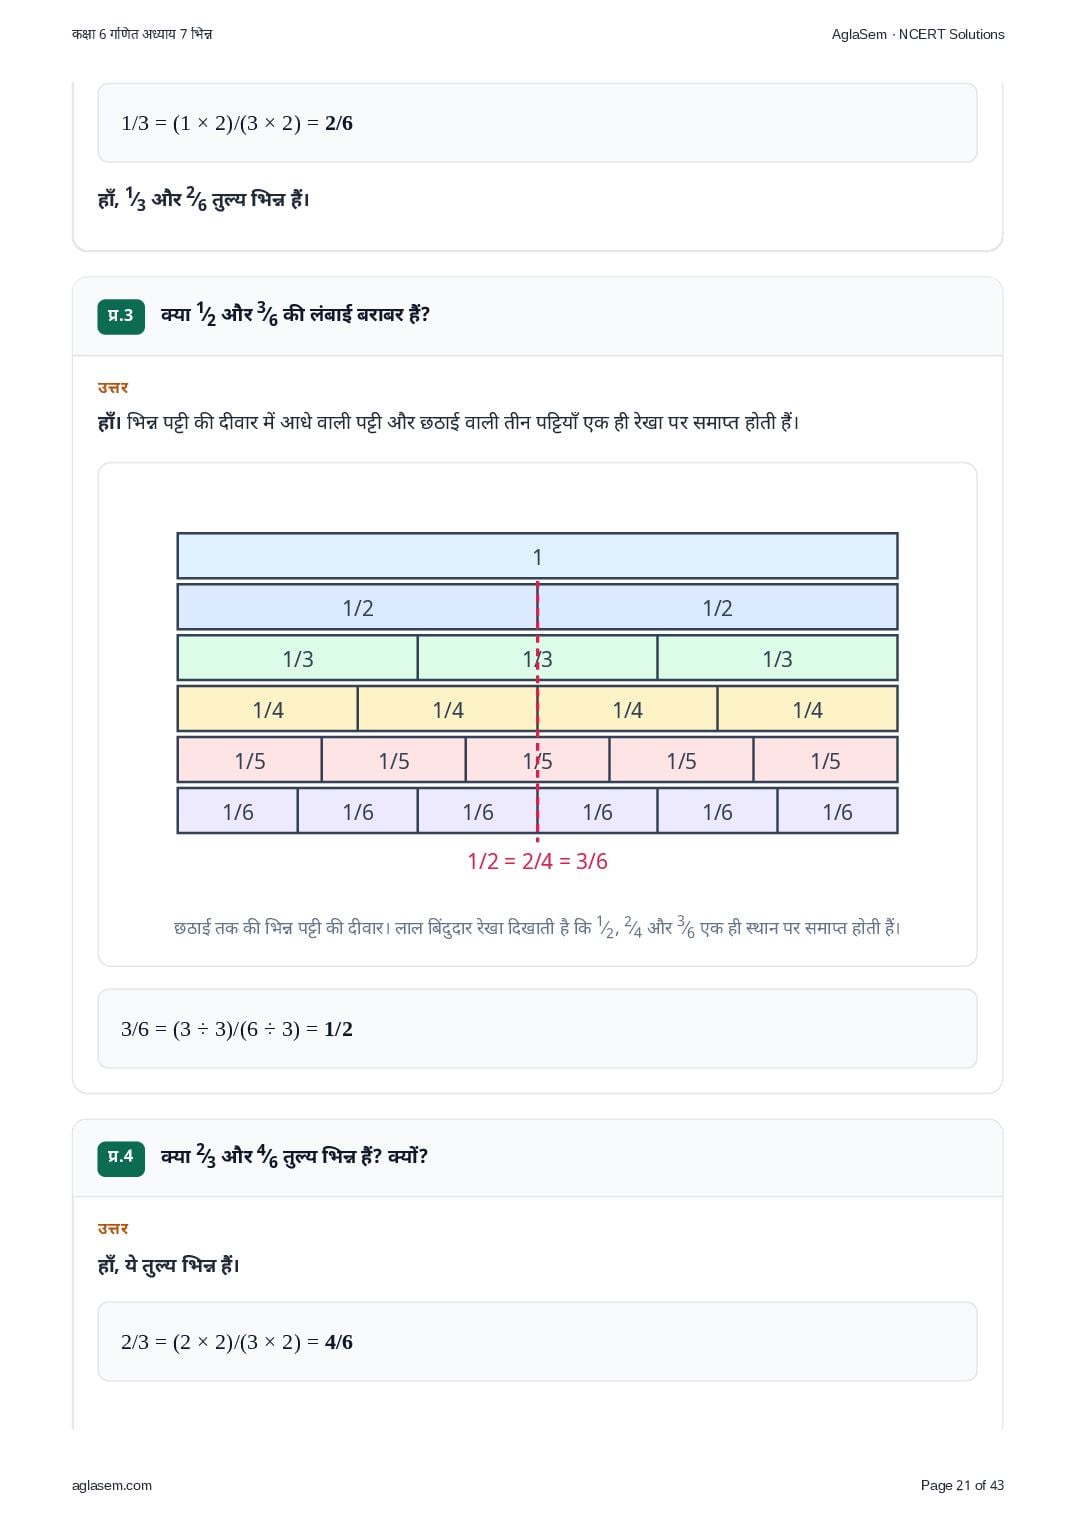The height and width of the screenshot is (1522, 1076).
Task: Click the last yellow 1/4 strip
Action: pos(808,709)
